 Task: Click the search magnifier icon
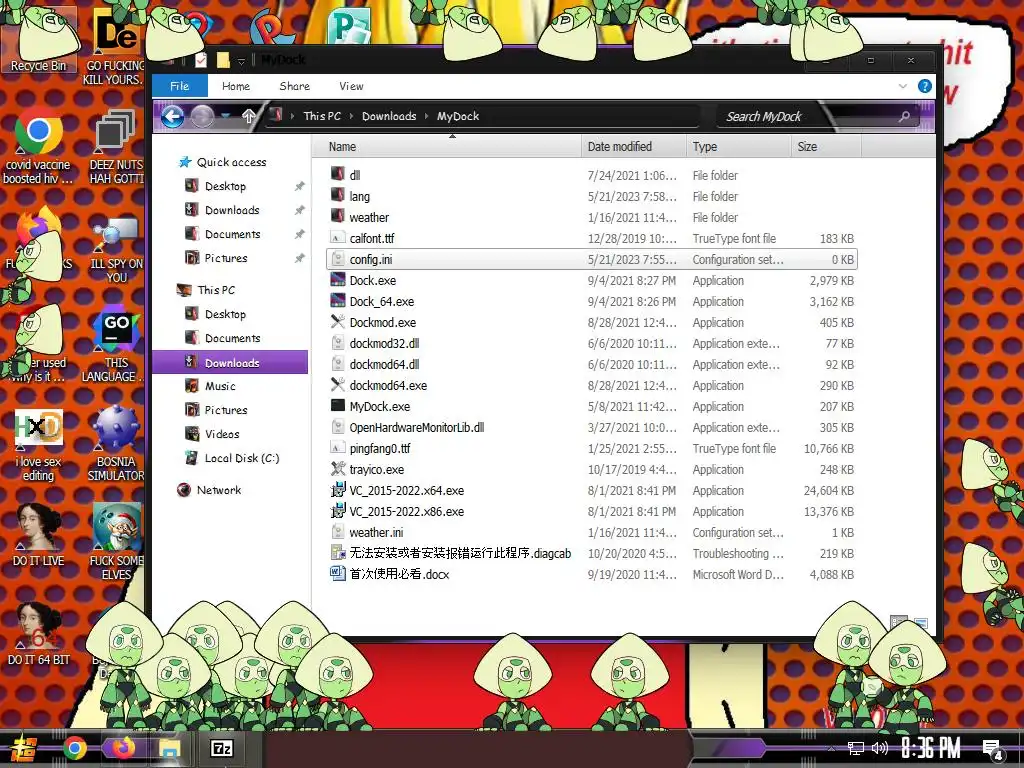coord(904,116)
